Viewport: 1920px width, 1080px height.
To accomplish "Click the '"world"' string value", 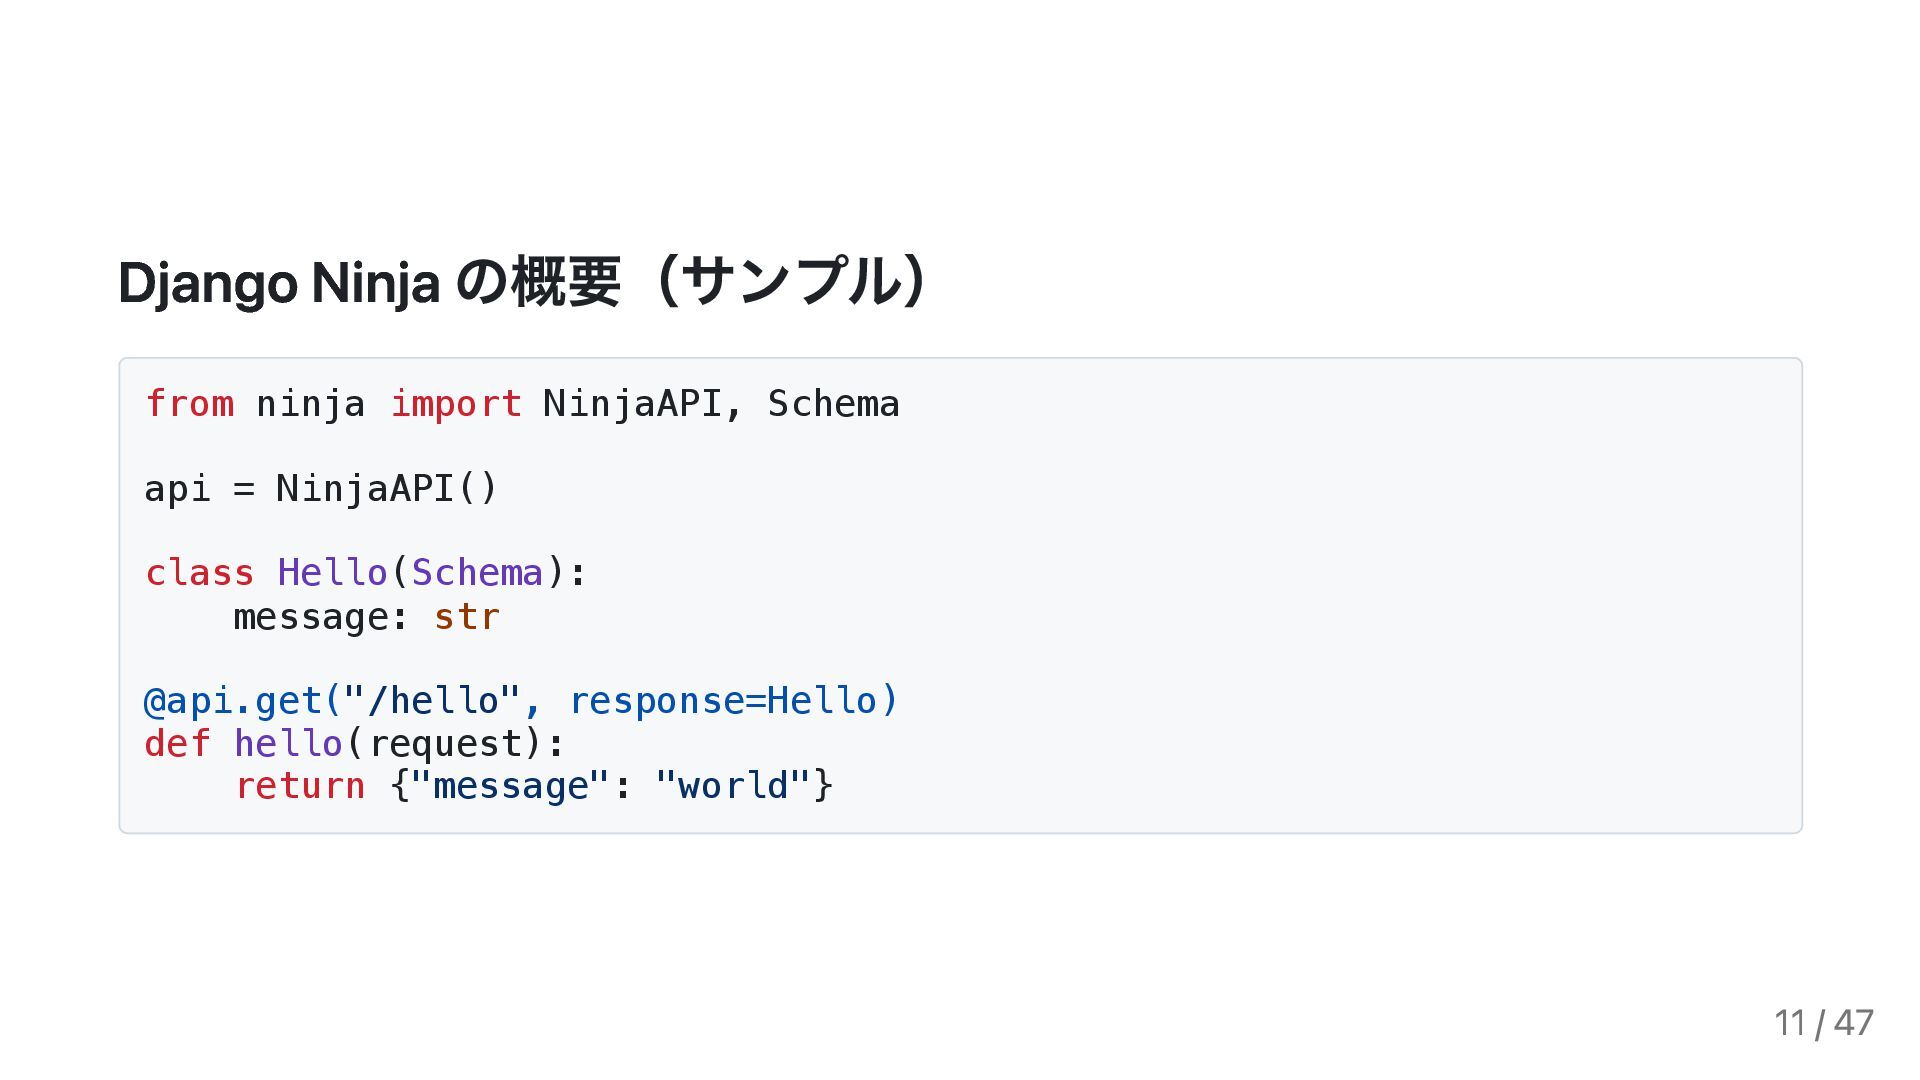I will click(732, 786).
